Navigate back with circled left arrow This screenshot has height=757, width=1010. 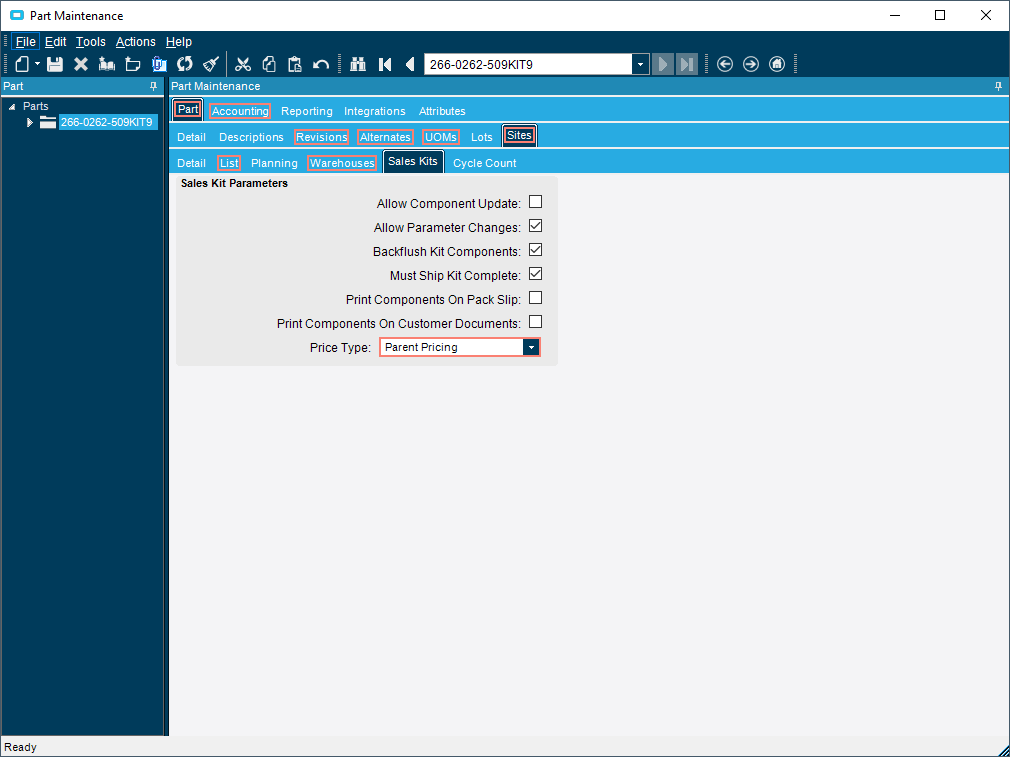(725, 64)
